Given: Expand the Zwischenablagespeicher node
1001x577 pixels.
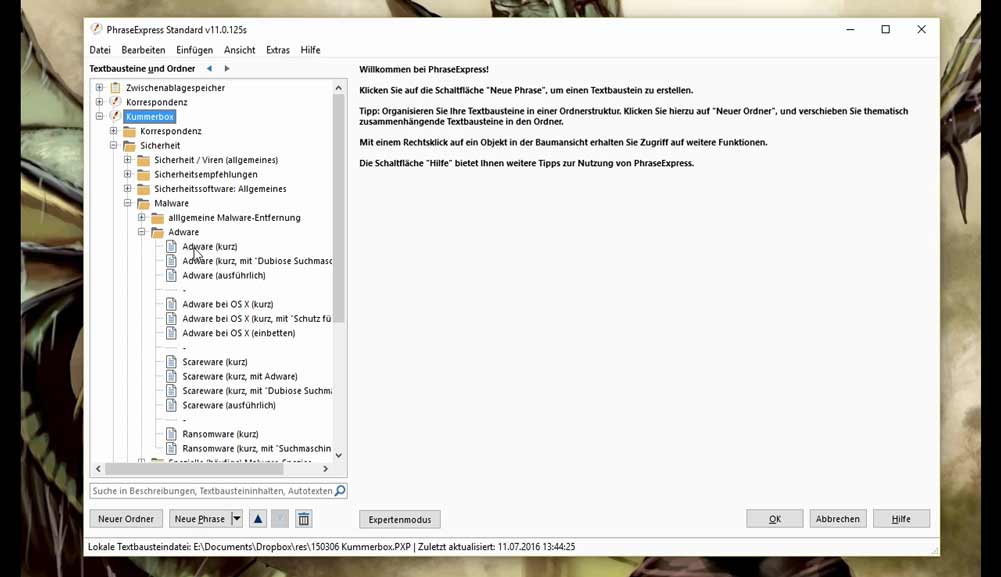Looking at the screenshot, I should click(100, 87).
